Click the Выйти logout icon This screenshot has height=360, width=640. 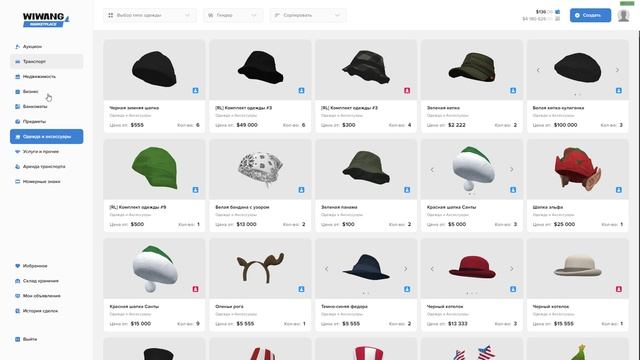click(18, 339)
